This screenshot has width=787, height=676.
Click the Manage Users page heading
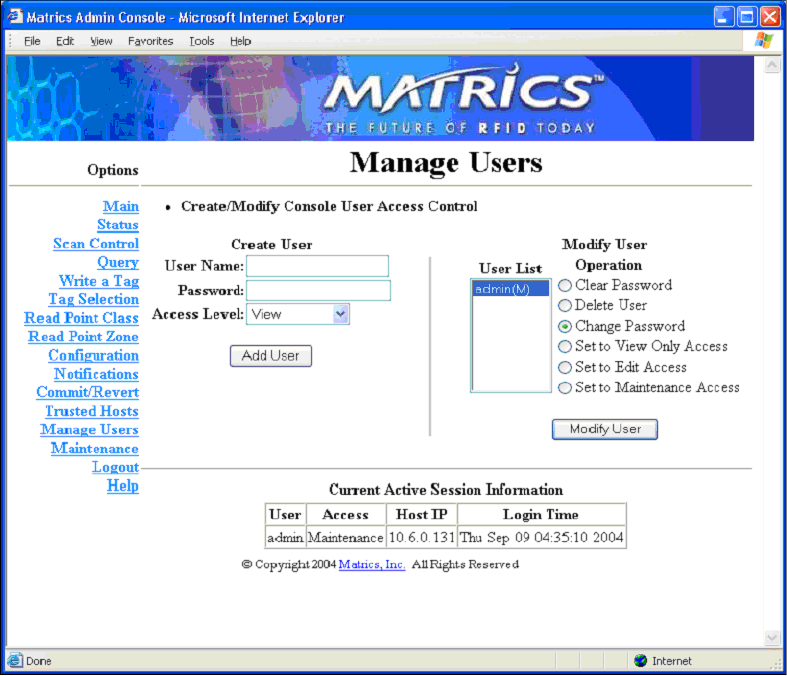pyautogui.click(x=446, y=163)
